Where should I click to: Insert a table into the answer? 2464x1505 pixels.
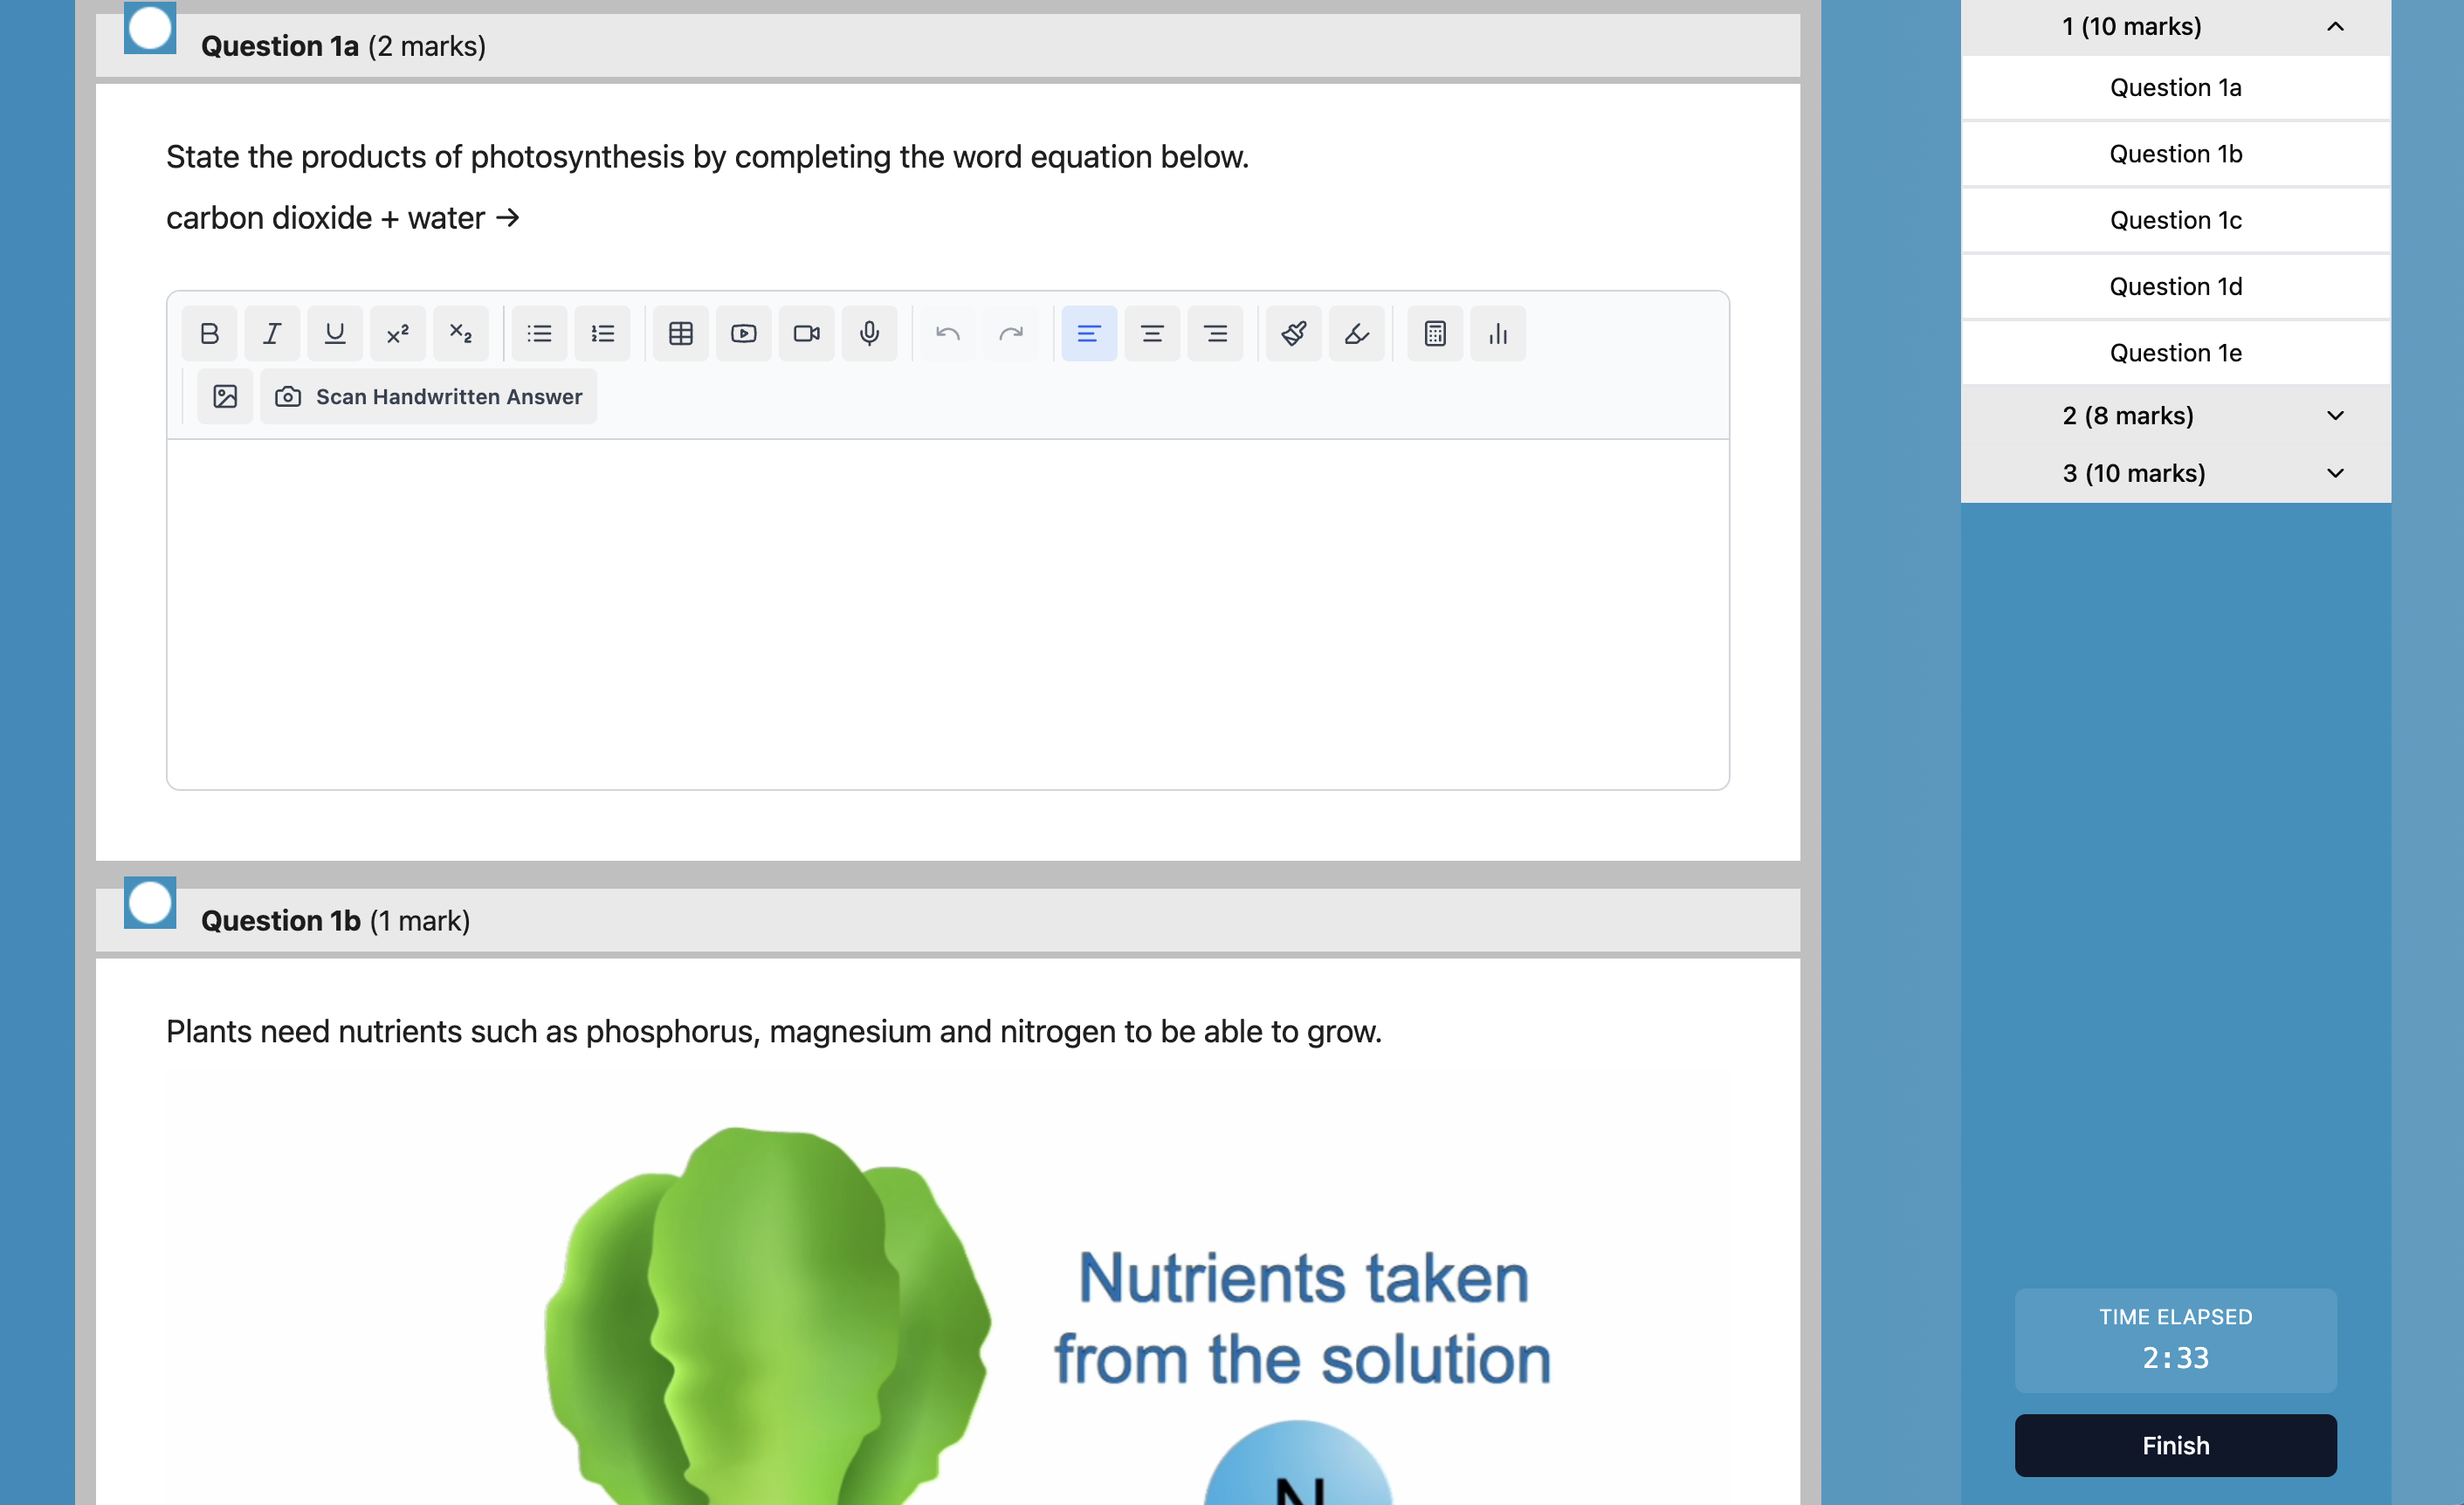pyautogui.click(x=680, y=333)
